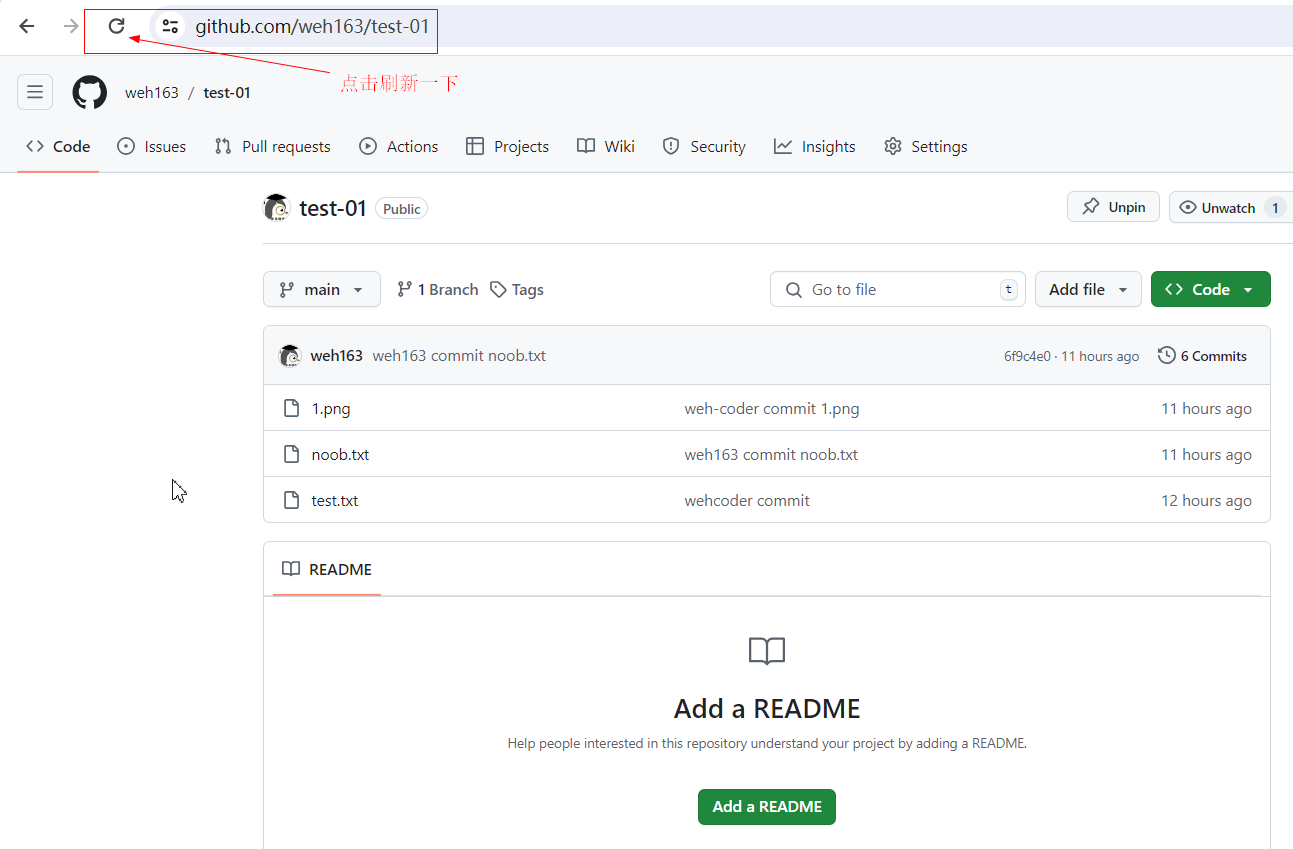Screen dimensions: 1293x849
Task: Open commit hash 6f9c4e0
Action: pos(1027,356)
